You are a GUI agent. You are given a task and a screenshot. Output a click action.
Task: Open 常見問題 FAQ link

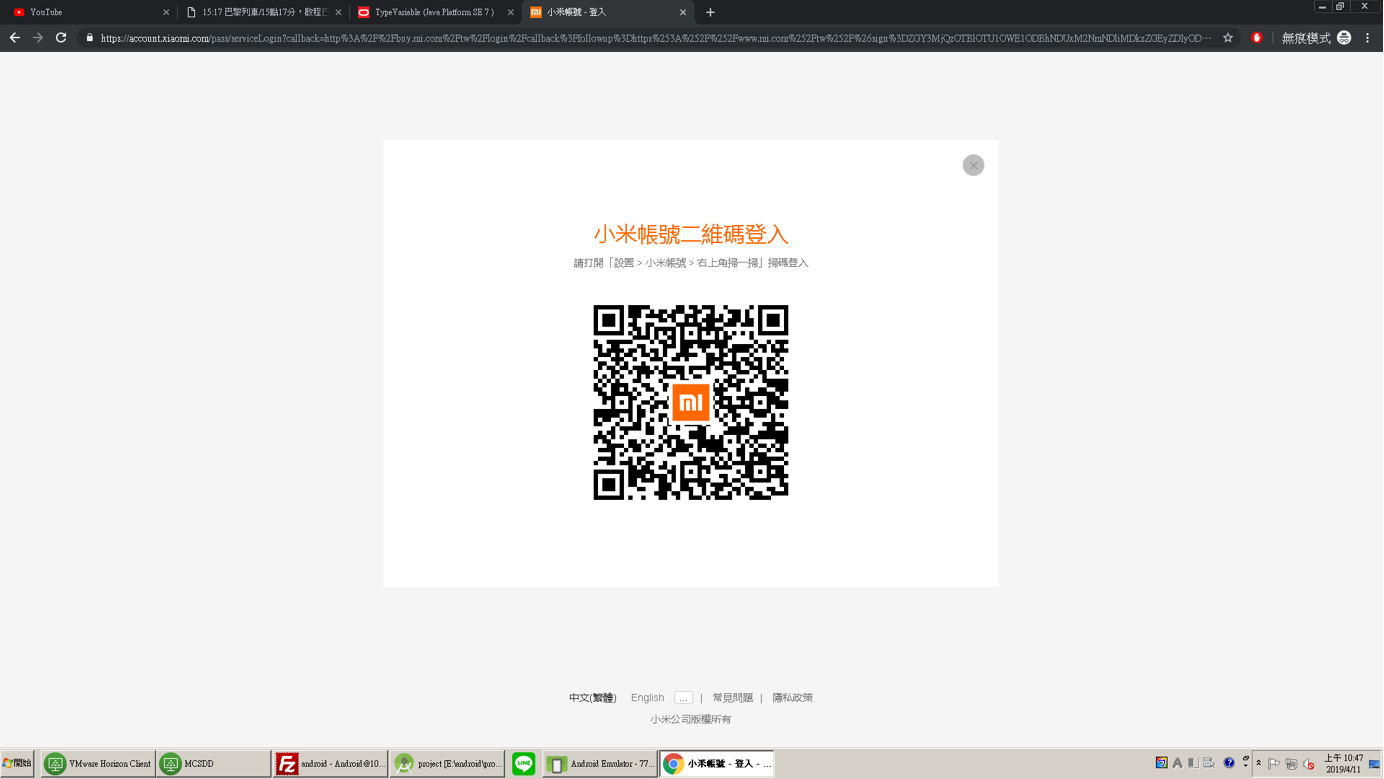732,698
